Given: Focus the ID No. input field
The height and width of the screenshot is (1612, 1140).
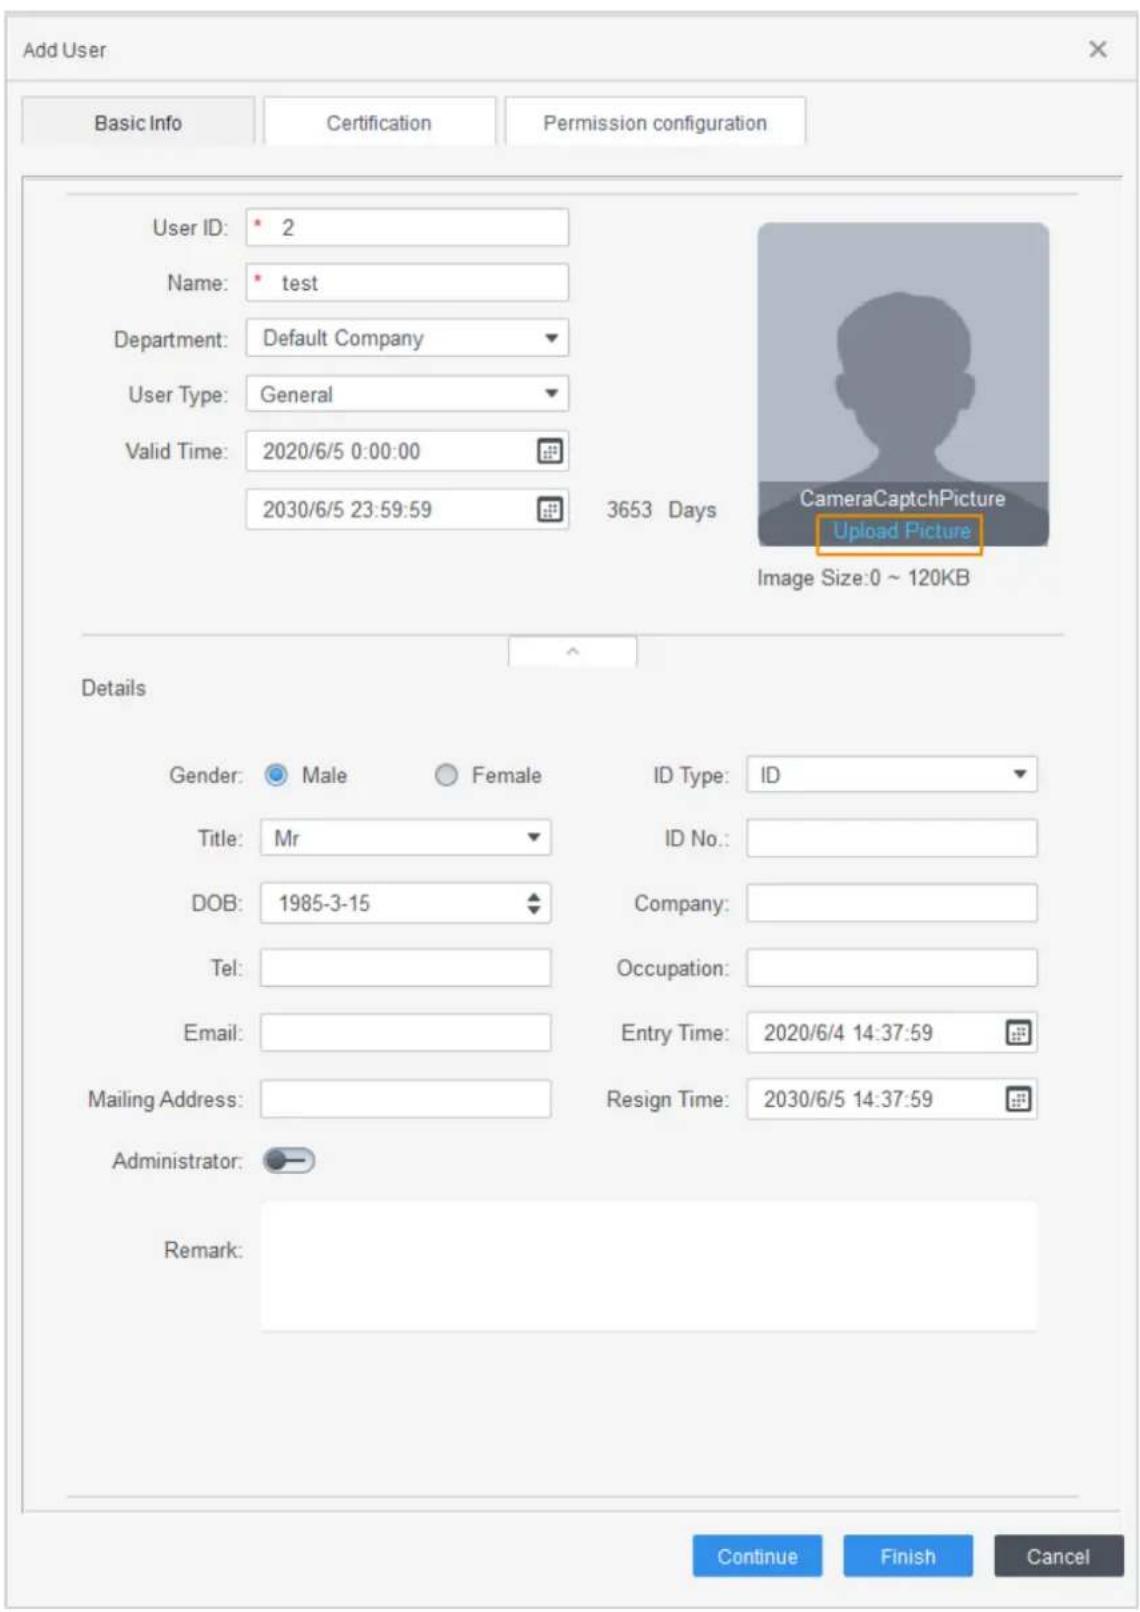Looking at the screenshot, I should coord(891,838).
